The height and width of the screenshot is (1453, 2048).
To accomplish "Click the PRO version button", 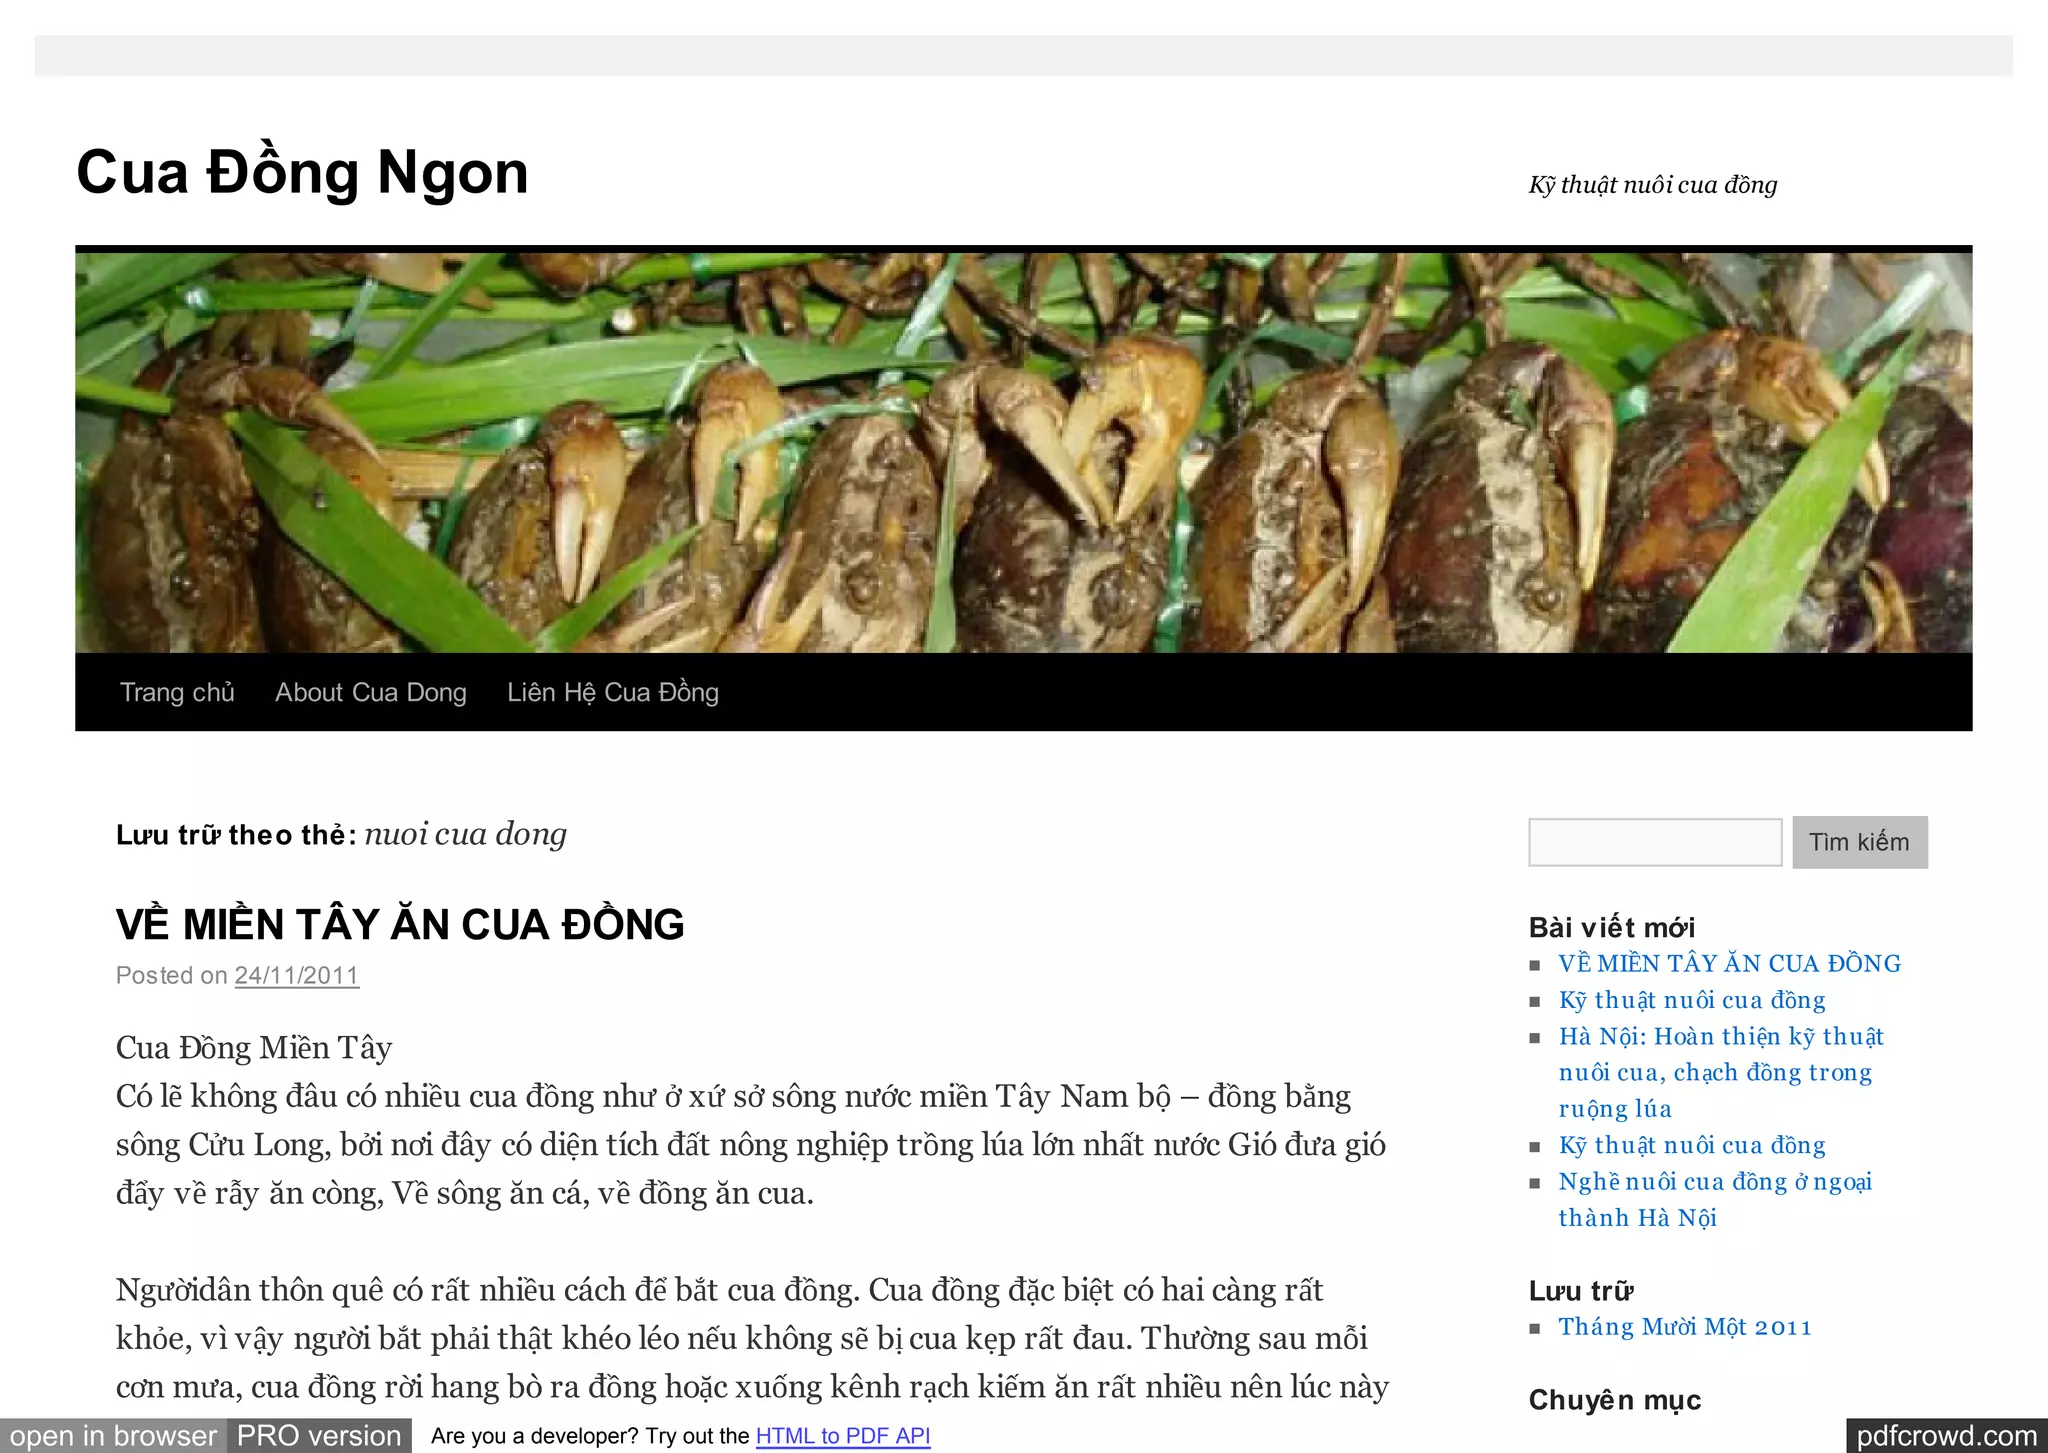I will (x=319, y=1436).
